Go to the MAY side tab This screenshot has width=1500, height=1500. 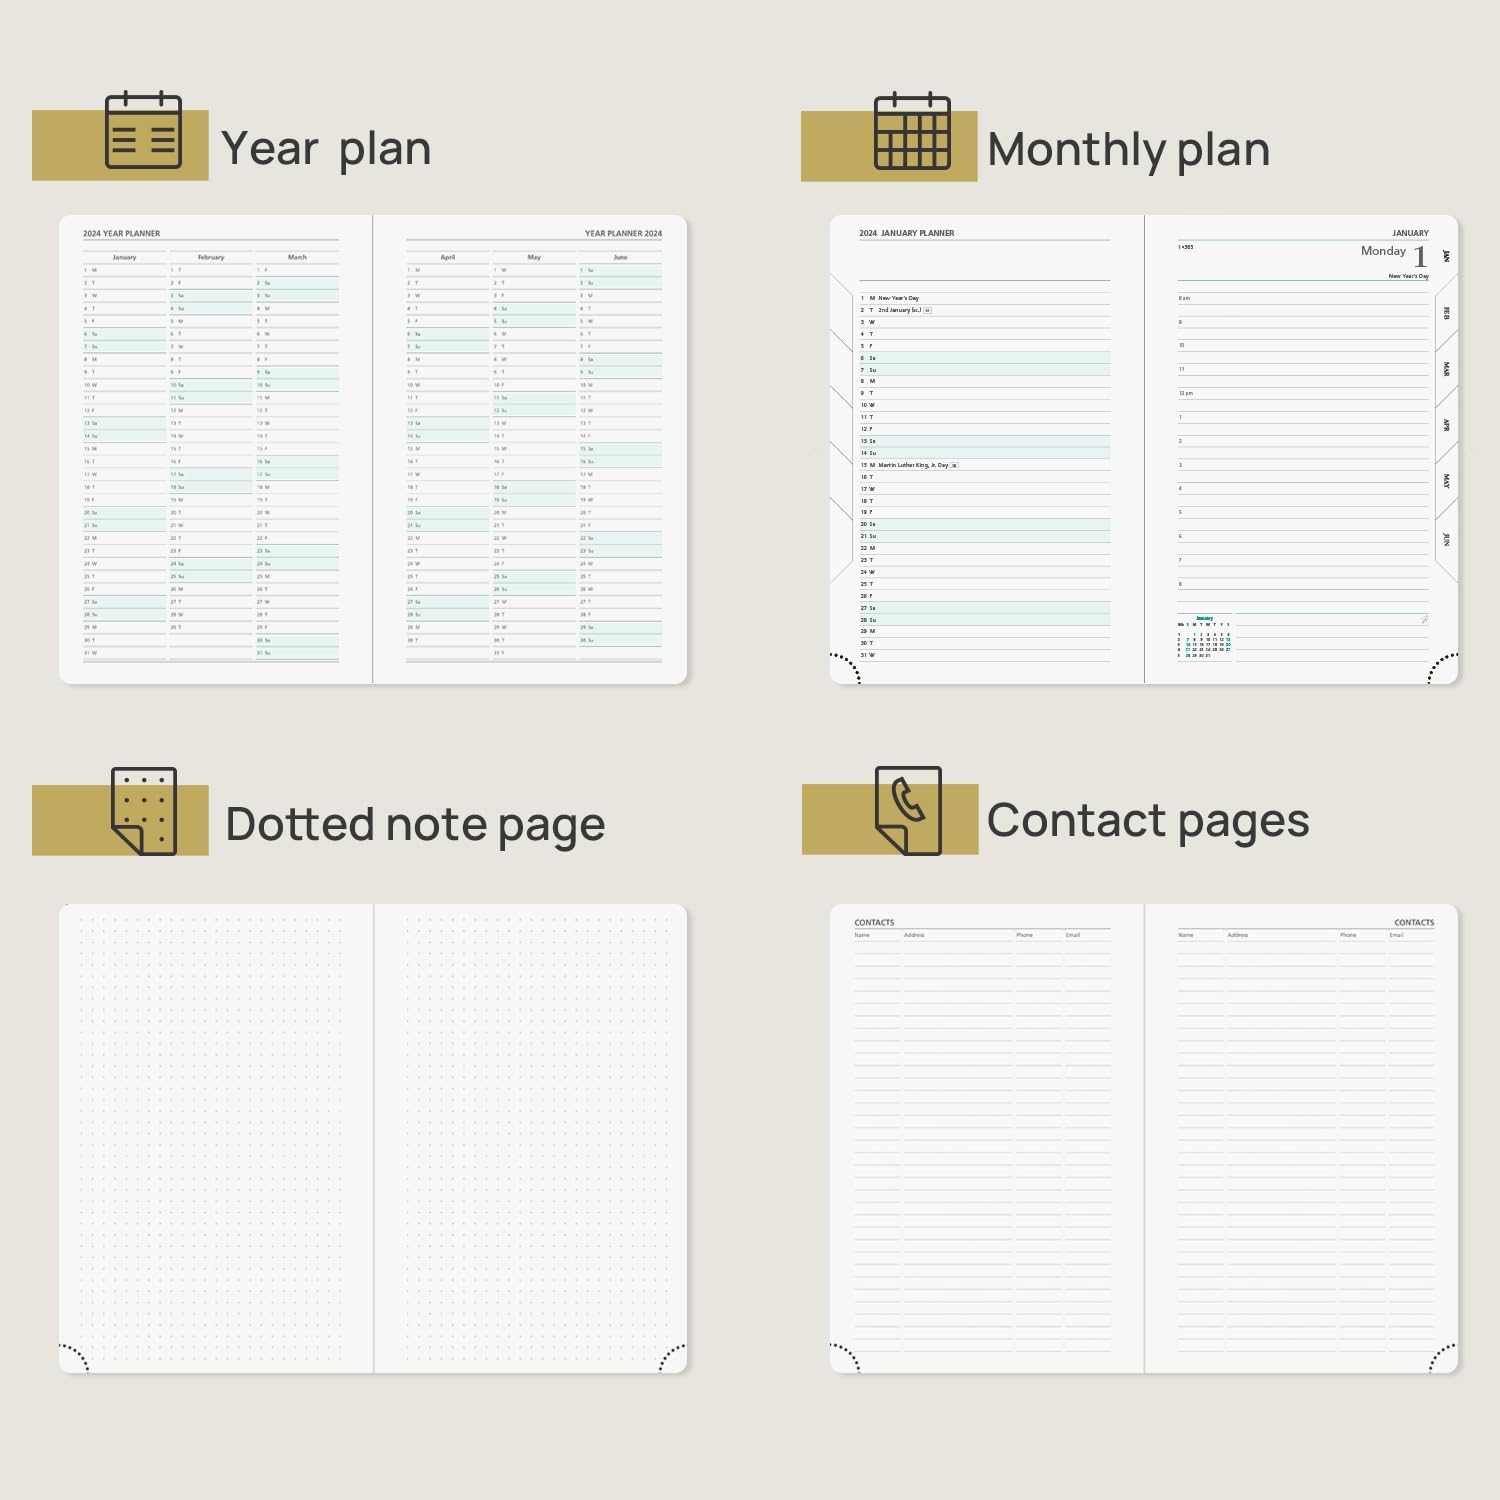(1446, 481)
